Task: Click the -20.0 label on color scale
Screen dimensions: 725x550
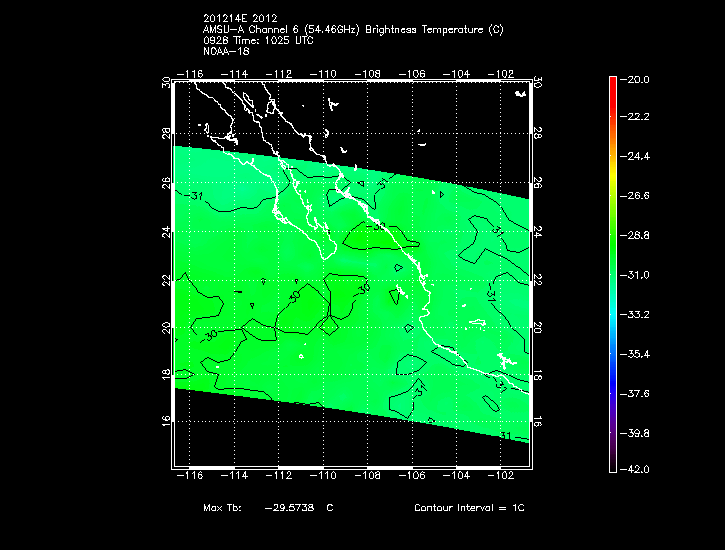Action: [x=634, y=79]
